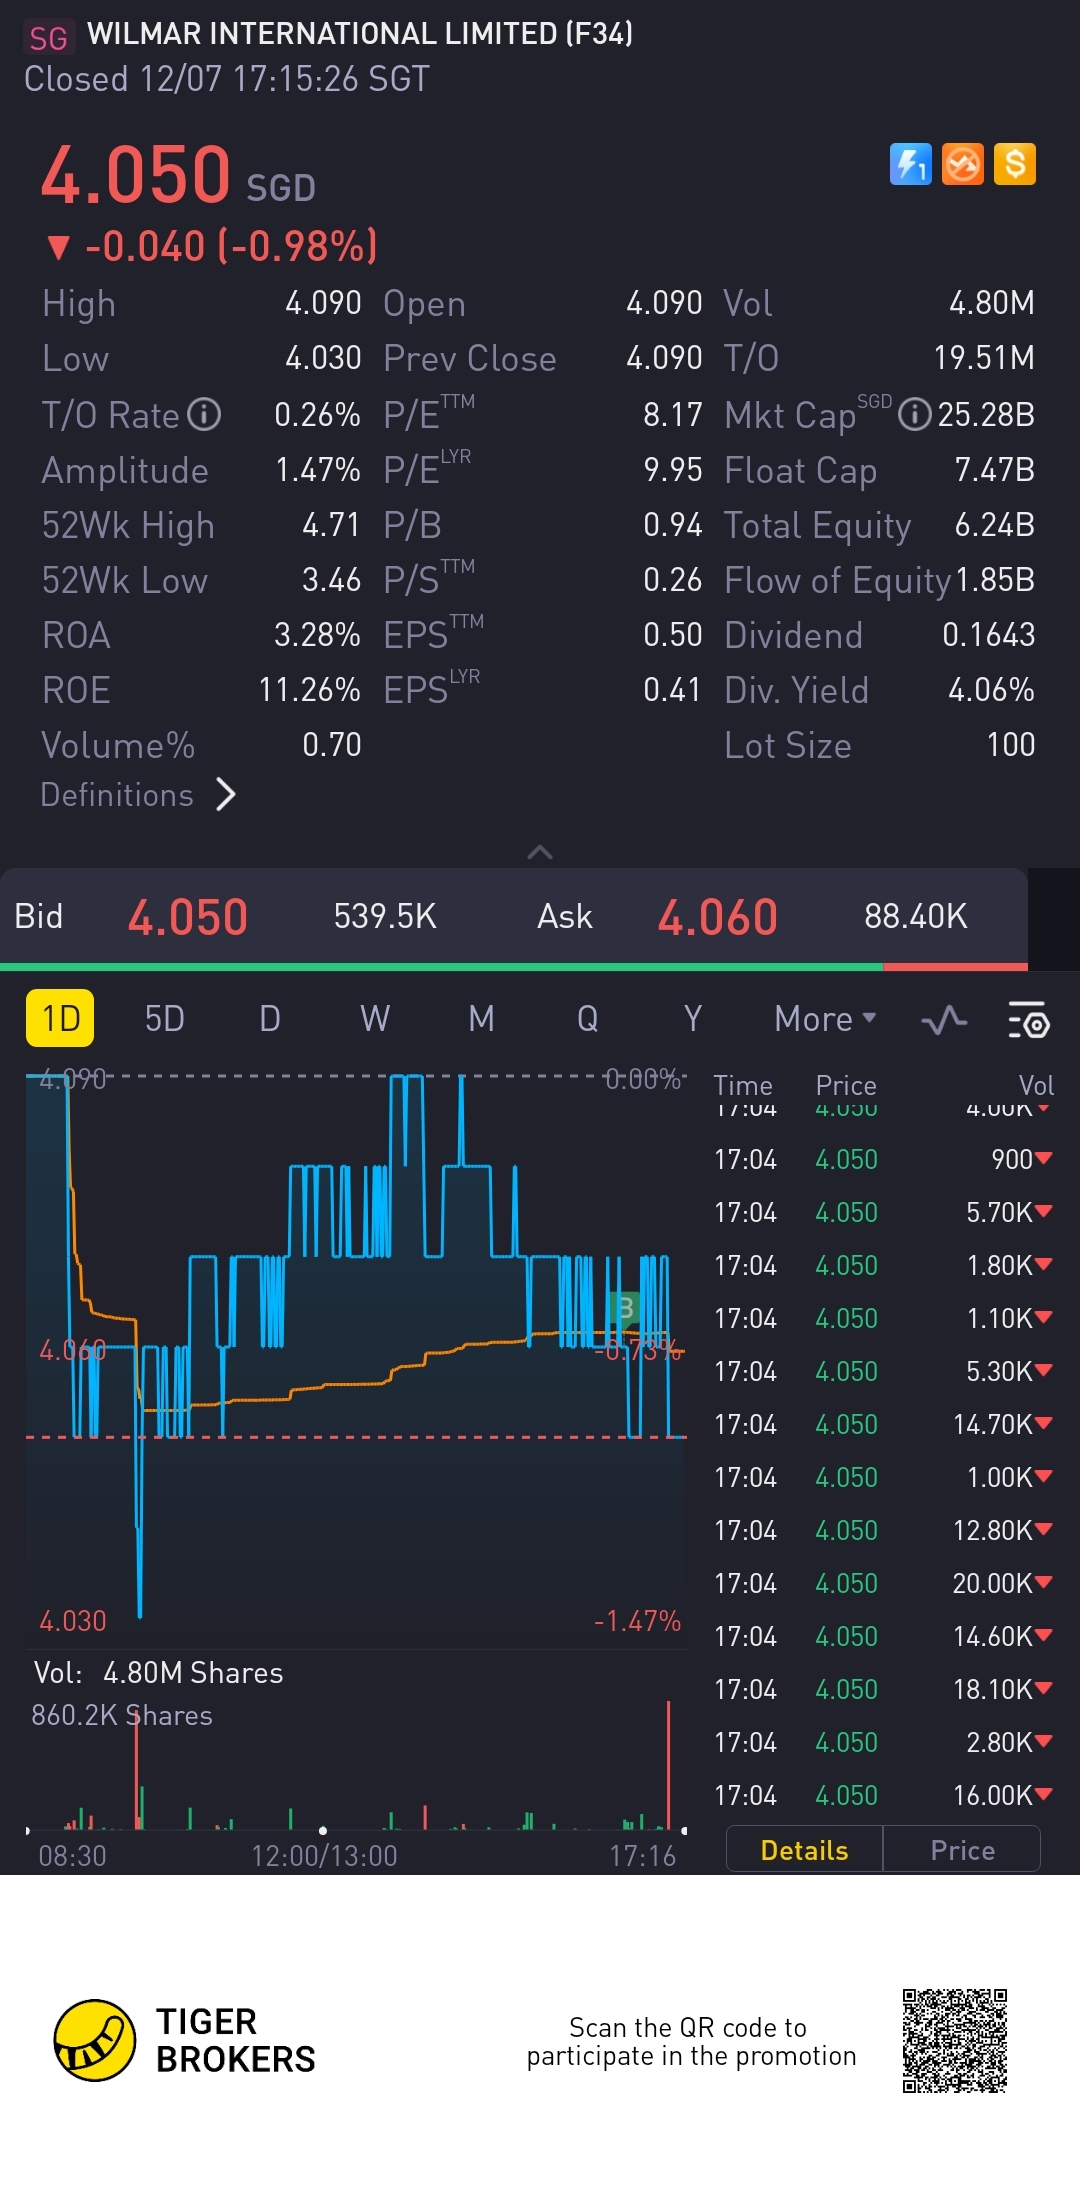The height and width of the screenshot is (2207, 1080).
Task: Tap the blue lightning bolt badge
Action: (x=910, y=164)
